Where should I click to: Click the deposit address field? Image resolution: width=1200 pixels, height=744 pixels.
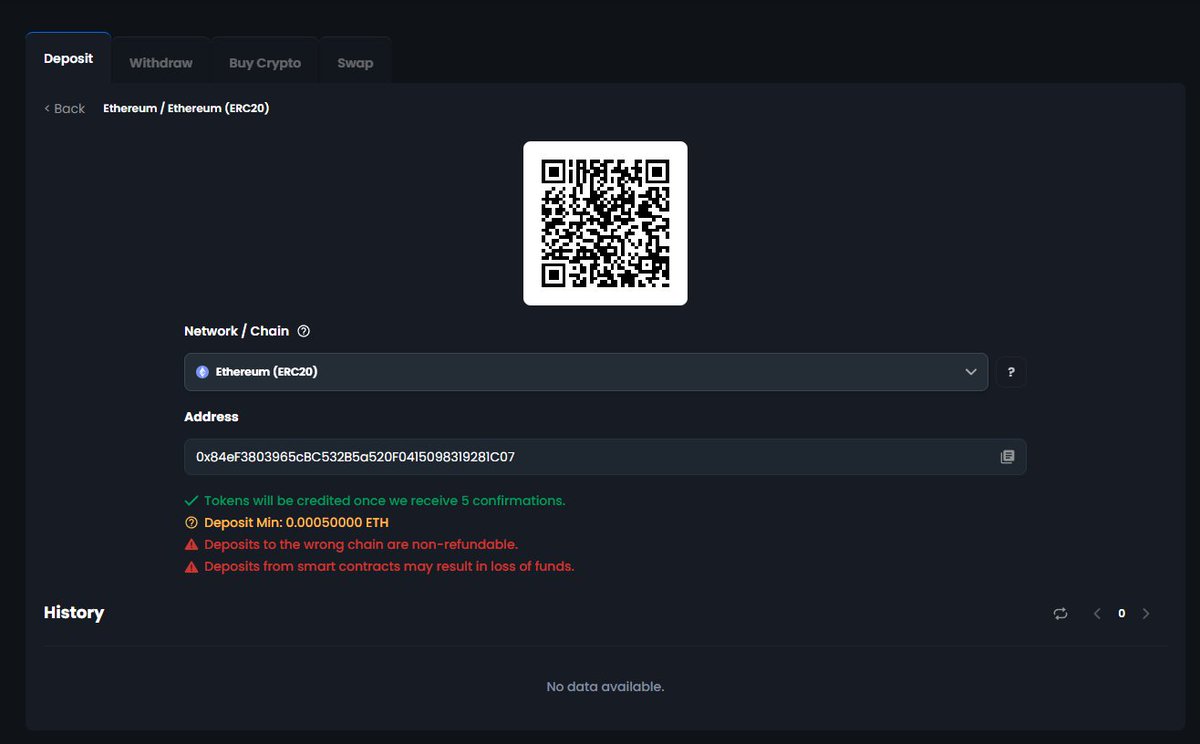click(x=605, y=457)
